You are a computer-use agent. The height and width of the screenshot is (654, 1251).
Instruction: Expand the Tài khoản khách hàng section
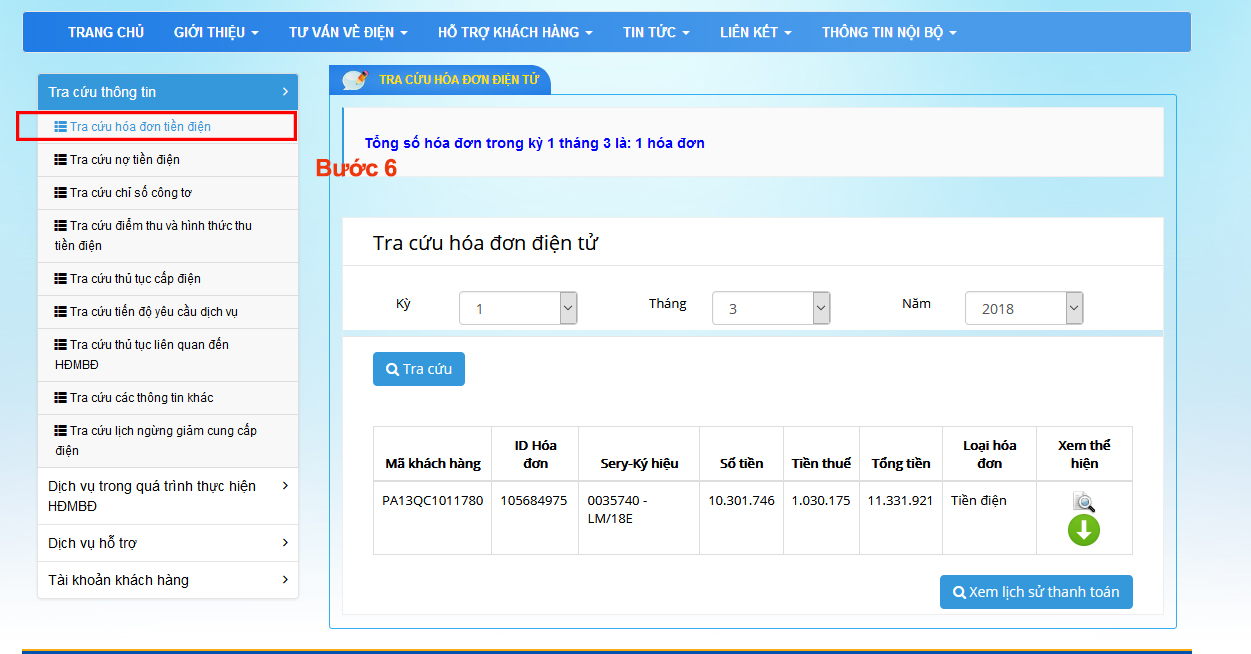[167, 580]
